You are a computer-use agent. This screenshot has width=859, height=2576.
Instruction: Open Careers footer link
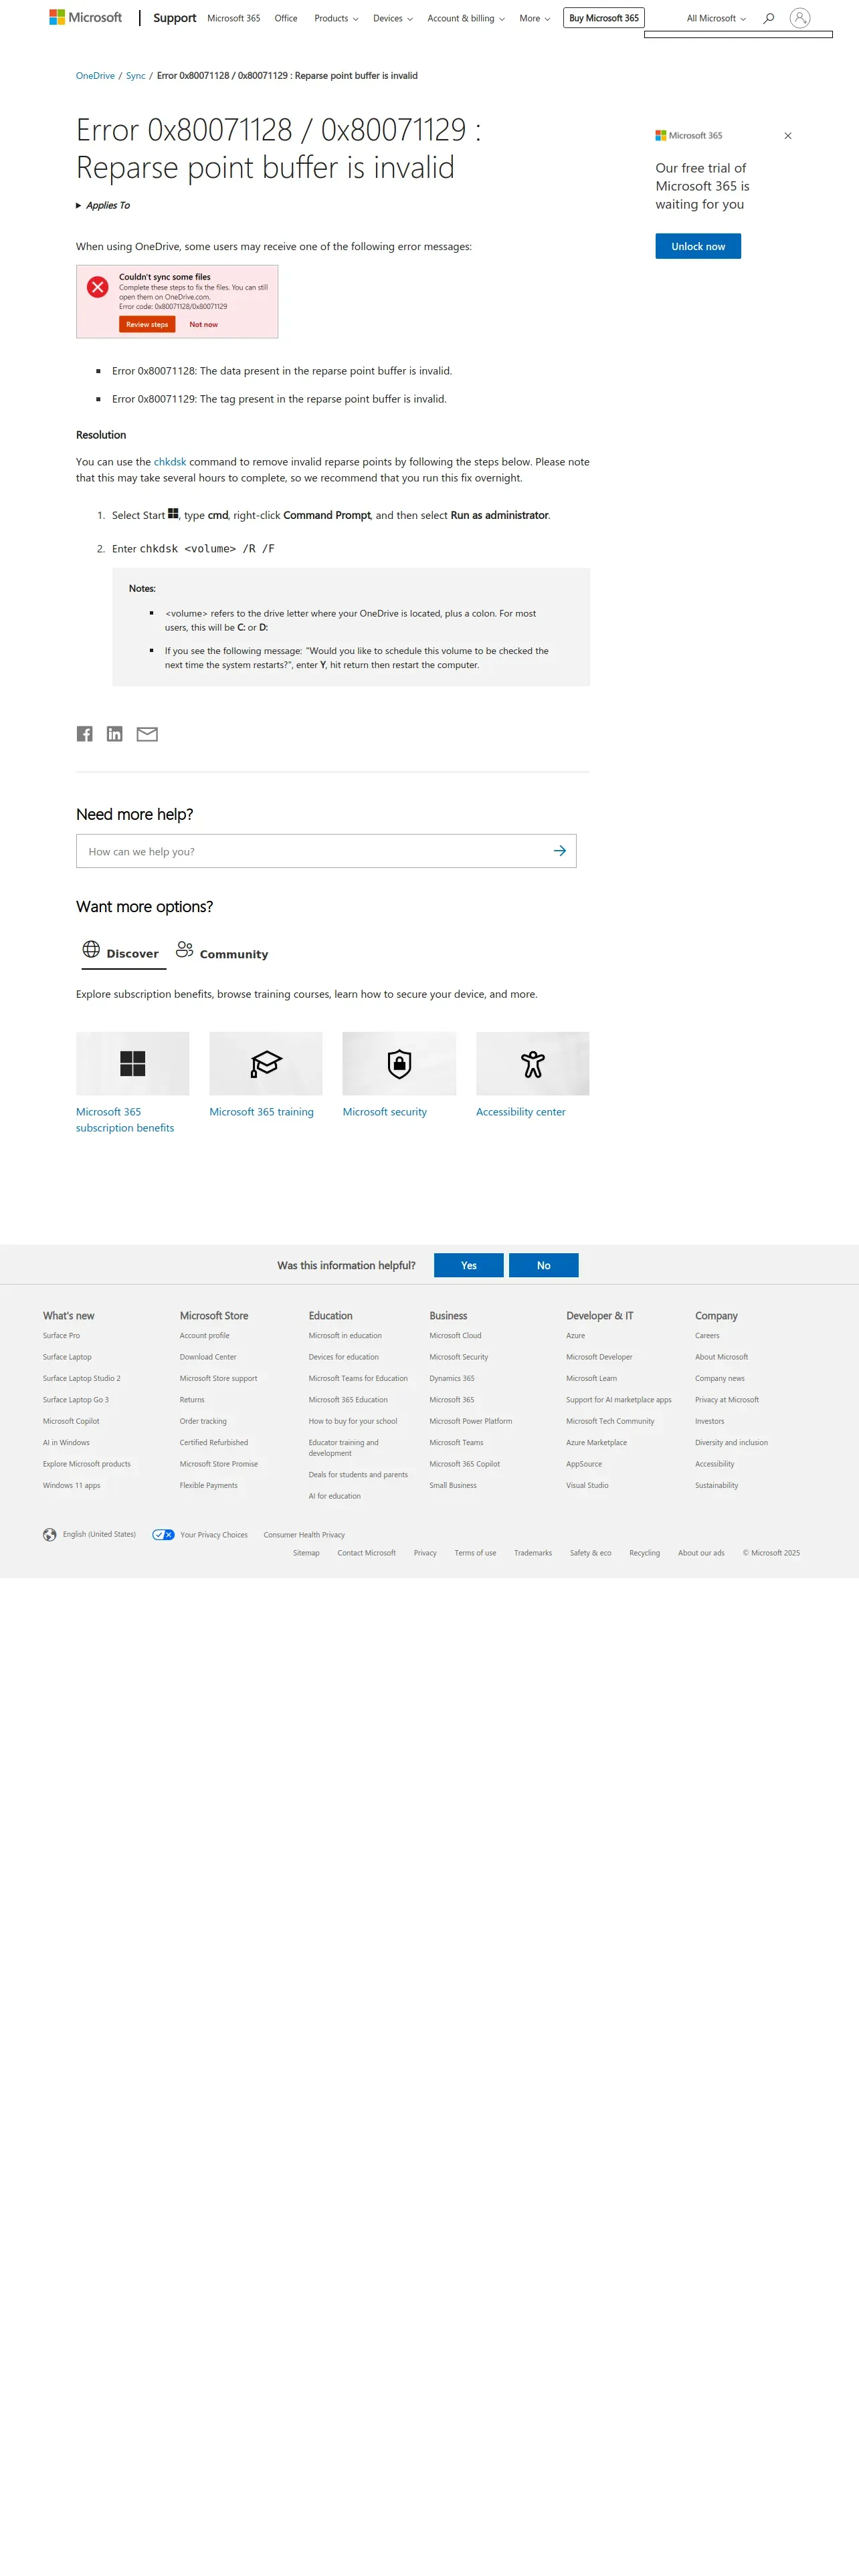click(707, 1336)
